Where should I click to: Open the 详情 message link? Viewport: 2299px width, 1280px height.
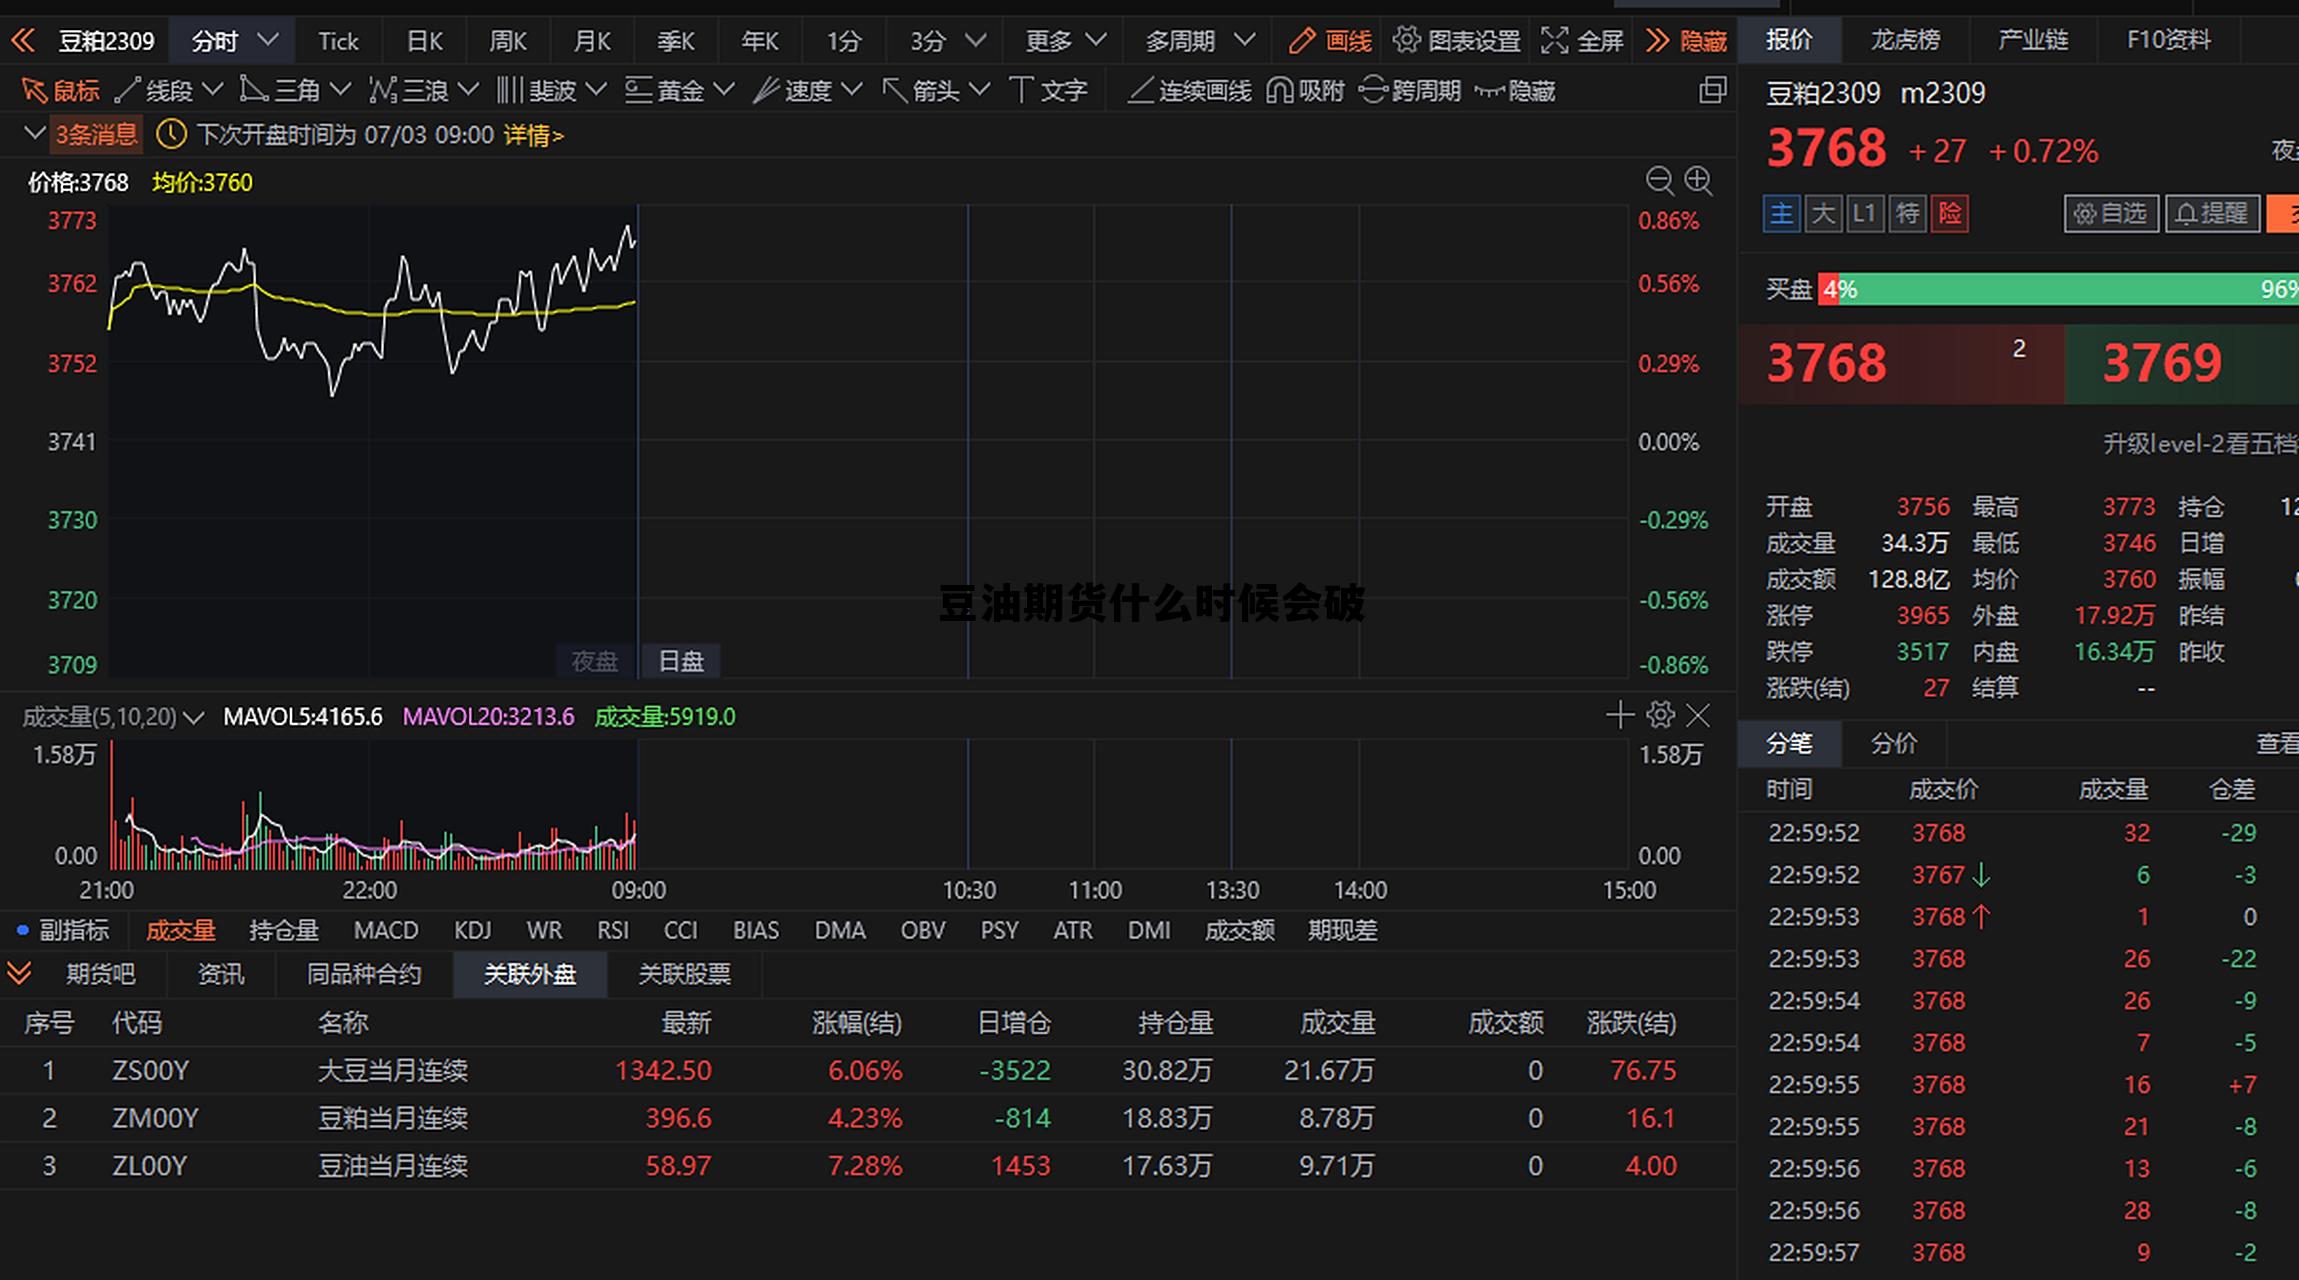point(531,134)
